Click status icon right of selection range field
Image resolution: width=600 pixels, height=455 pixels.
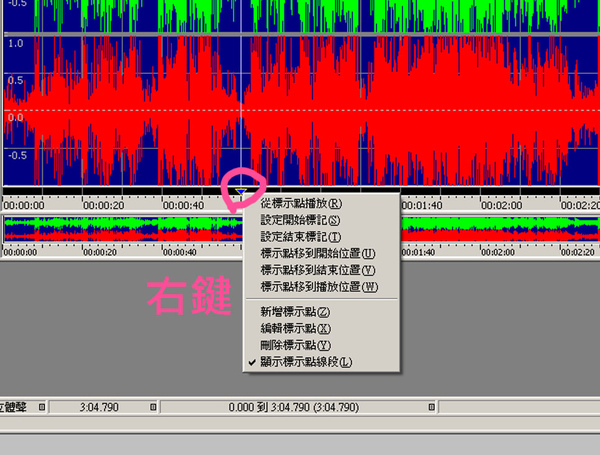click(x=431, y=407)
